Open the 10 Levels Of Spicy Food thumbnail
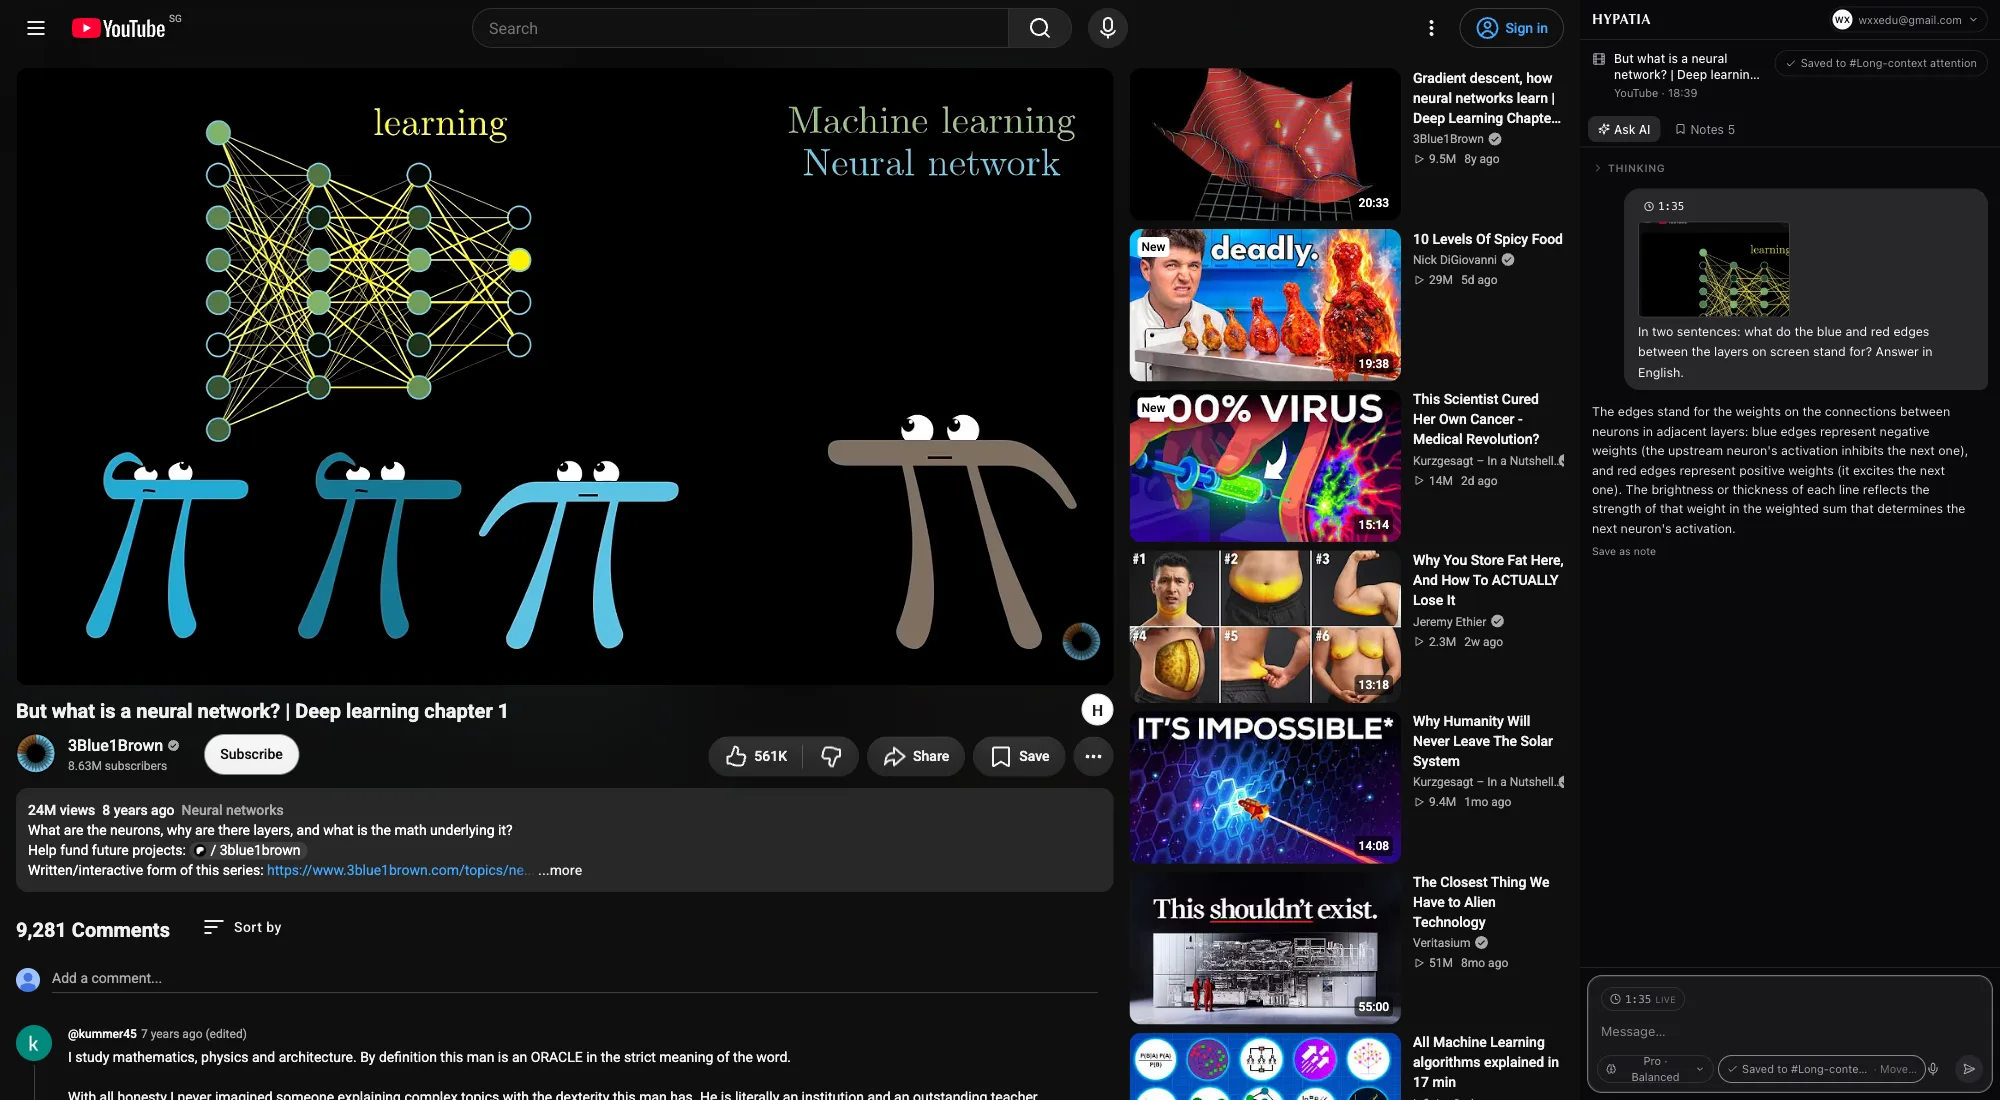Viewport: 2000px width, 1100px height. 1265,305
